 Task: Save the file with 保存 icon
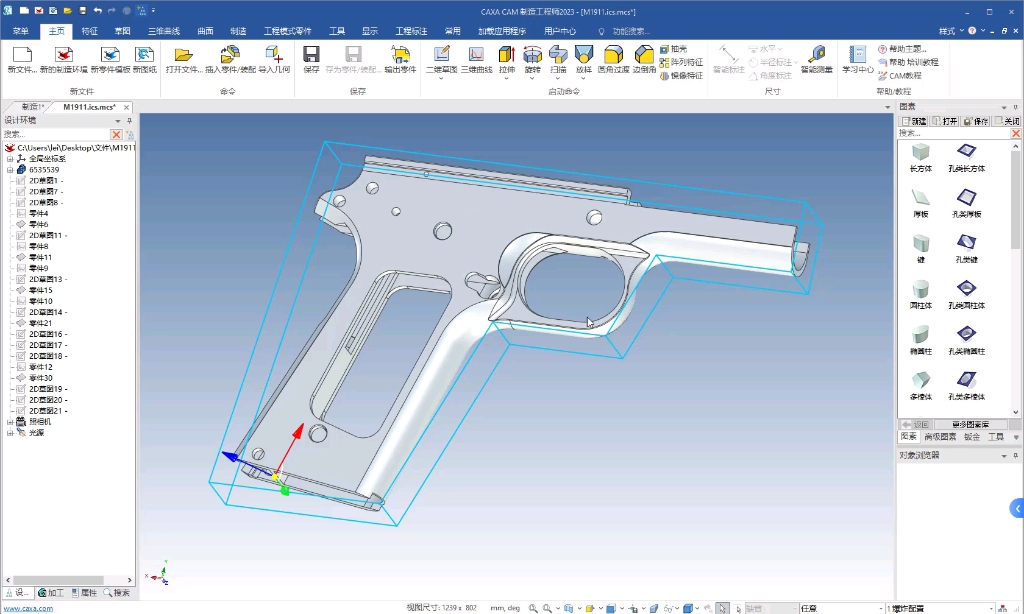click(x=312, y=59)
